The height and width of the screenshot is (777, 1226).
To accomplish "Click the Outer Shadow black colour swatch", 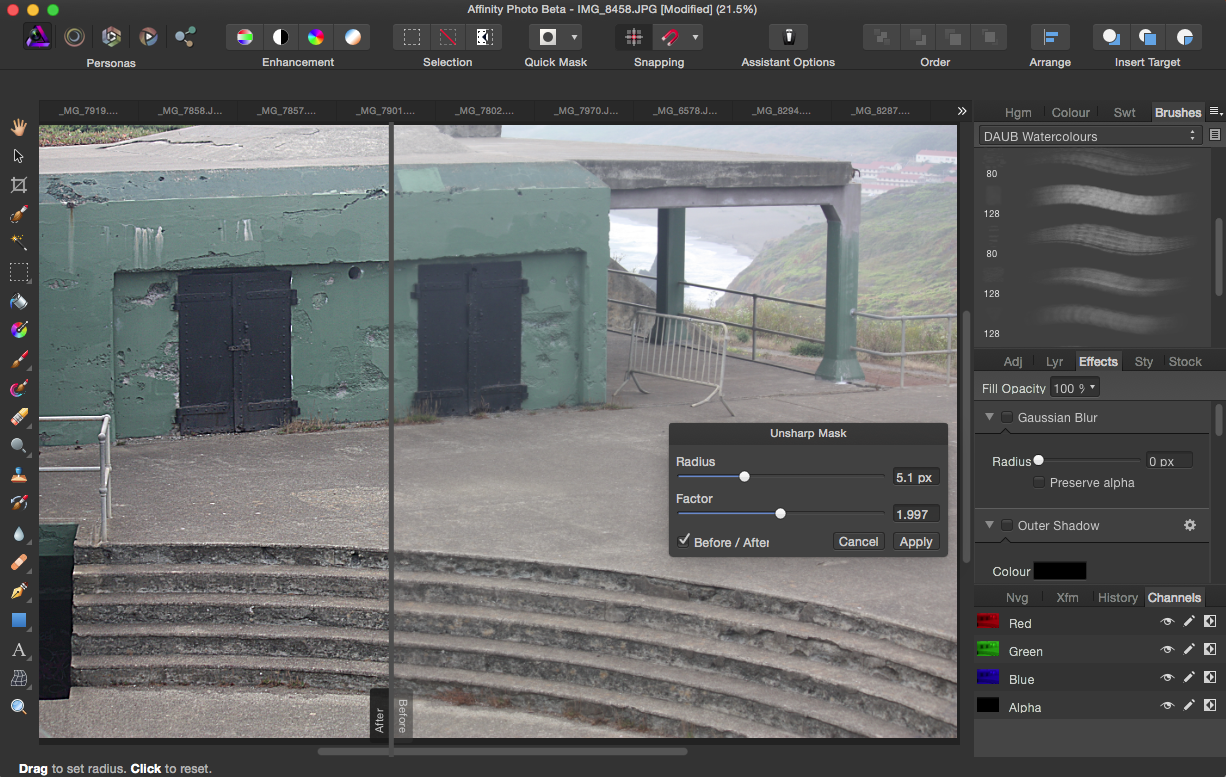I will (1059, 571).
